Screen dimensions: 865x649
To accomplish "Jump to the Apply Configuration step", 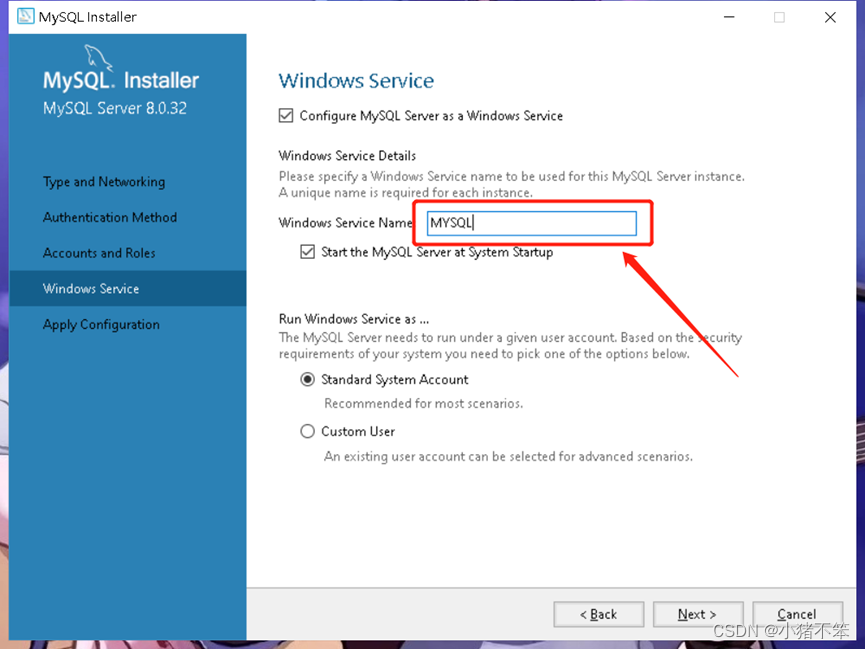I will pyautogui.click(x=101, y=324).
